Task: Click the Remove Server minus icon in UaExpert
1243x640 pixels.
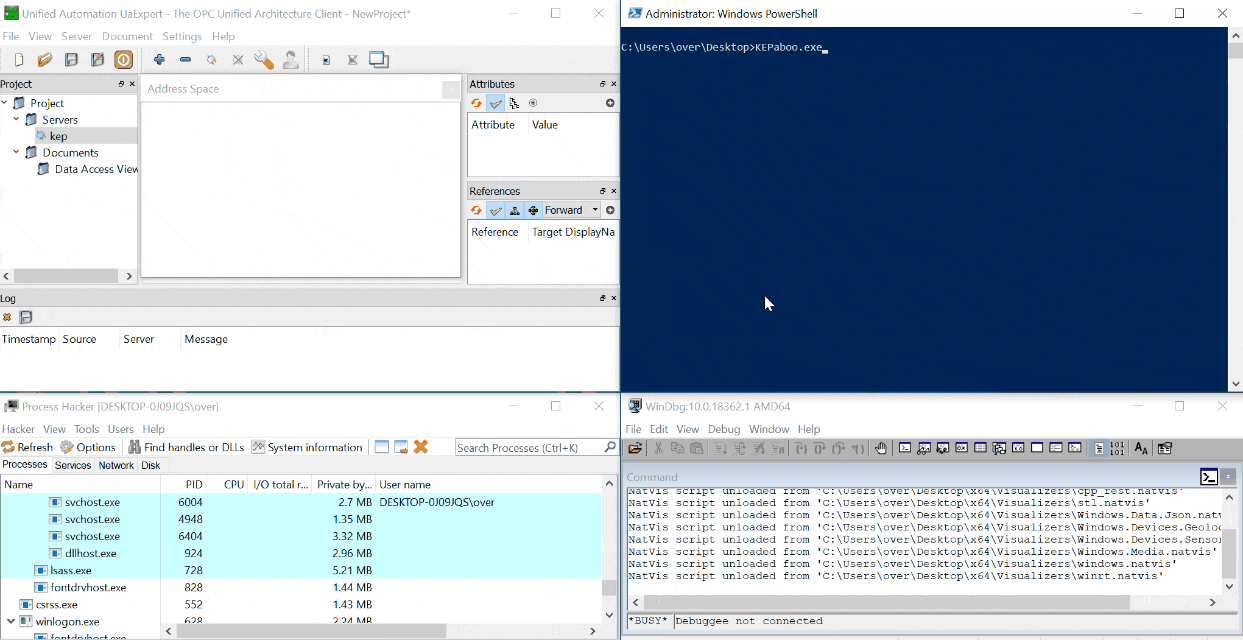Action: pos(185,60)
